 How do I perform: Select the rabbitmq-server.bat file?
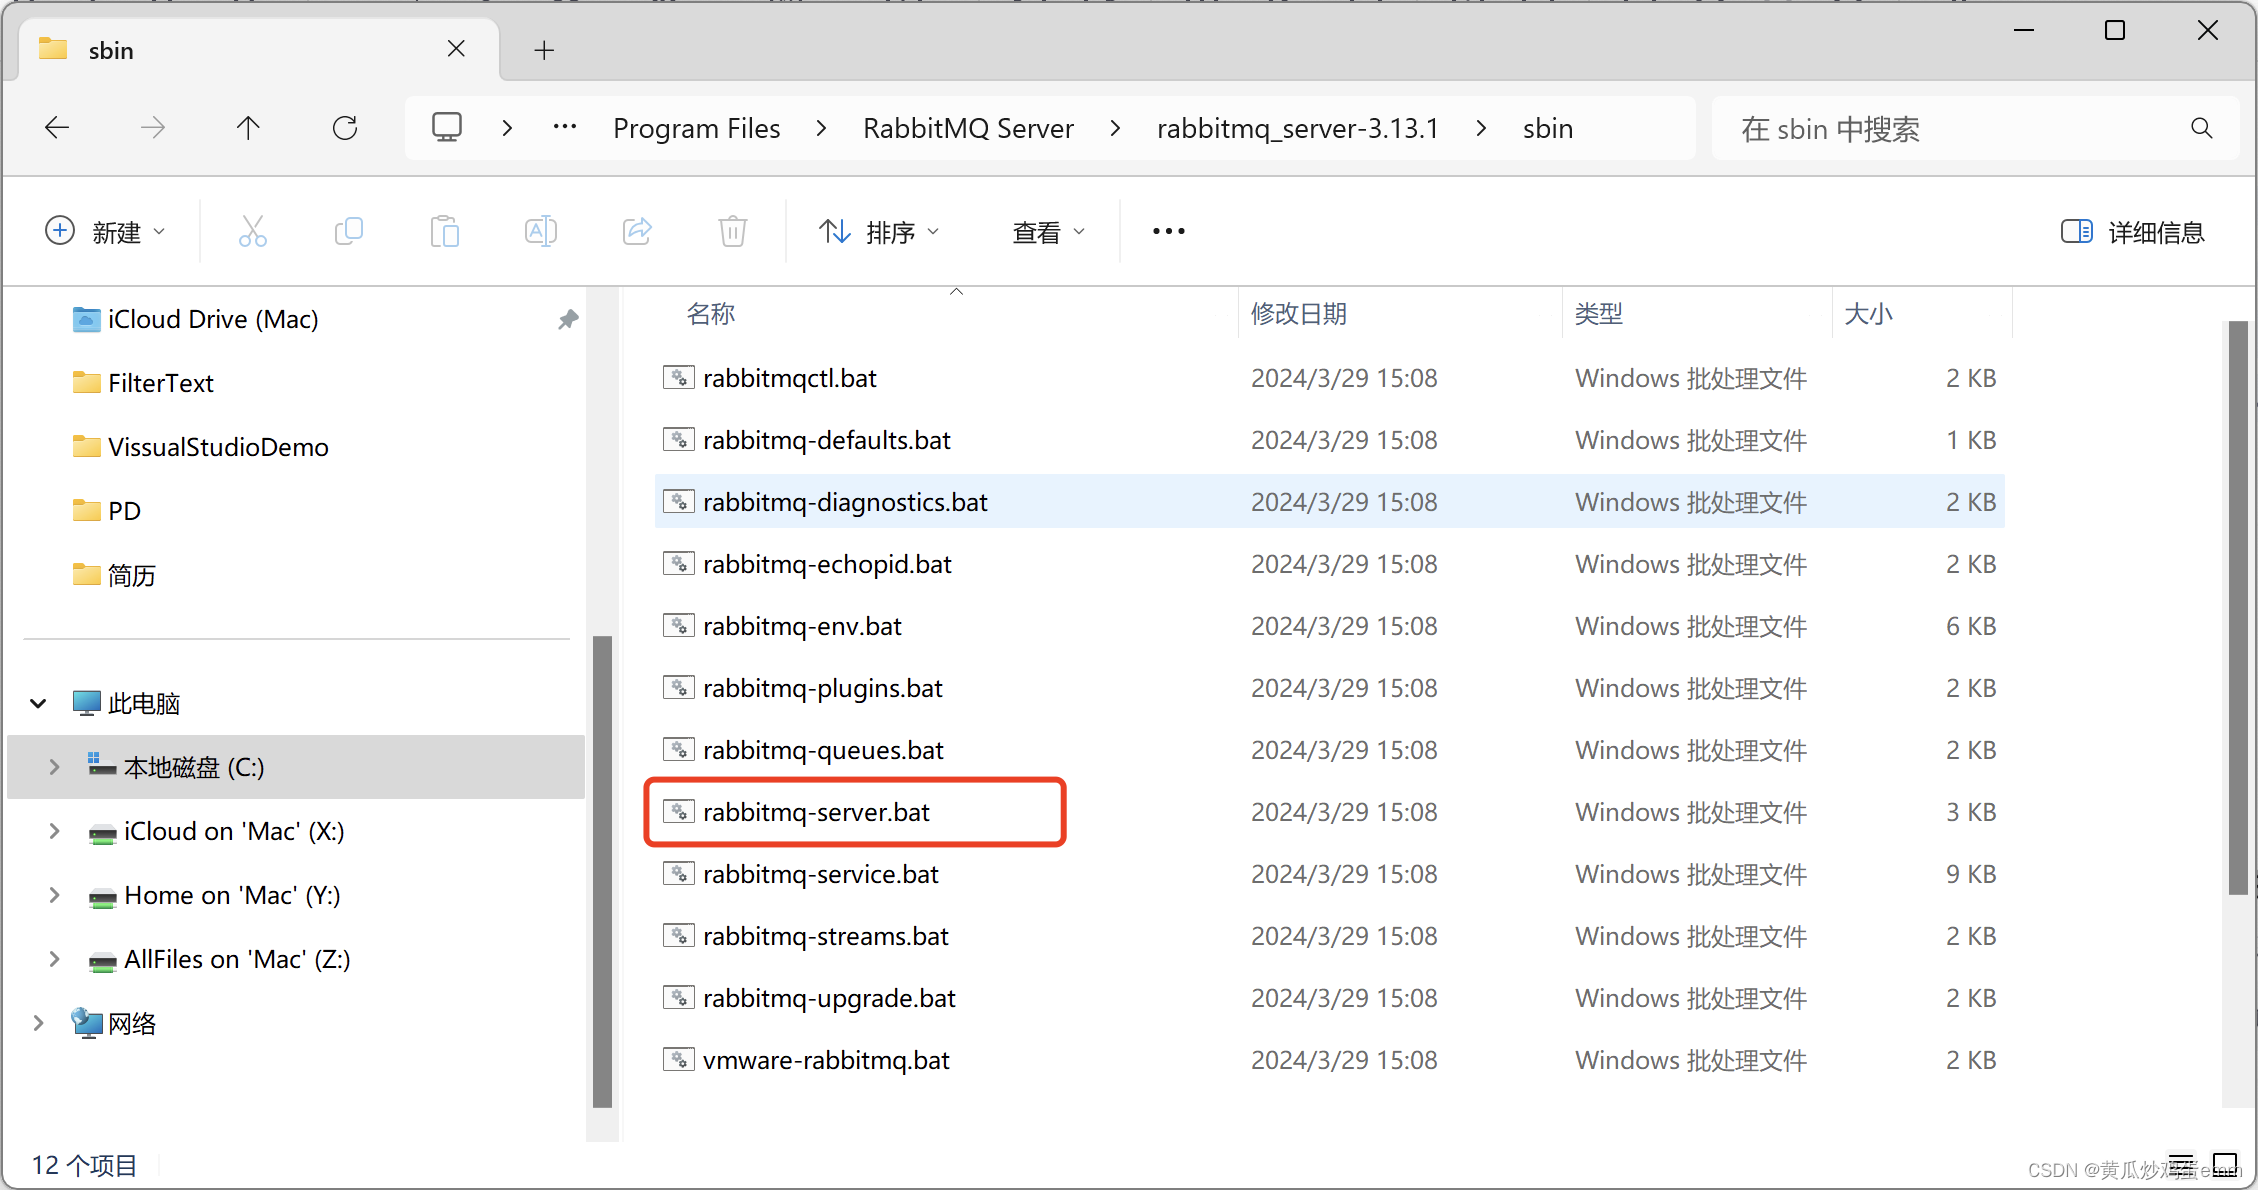[x=816, y=812]
